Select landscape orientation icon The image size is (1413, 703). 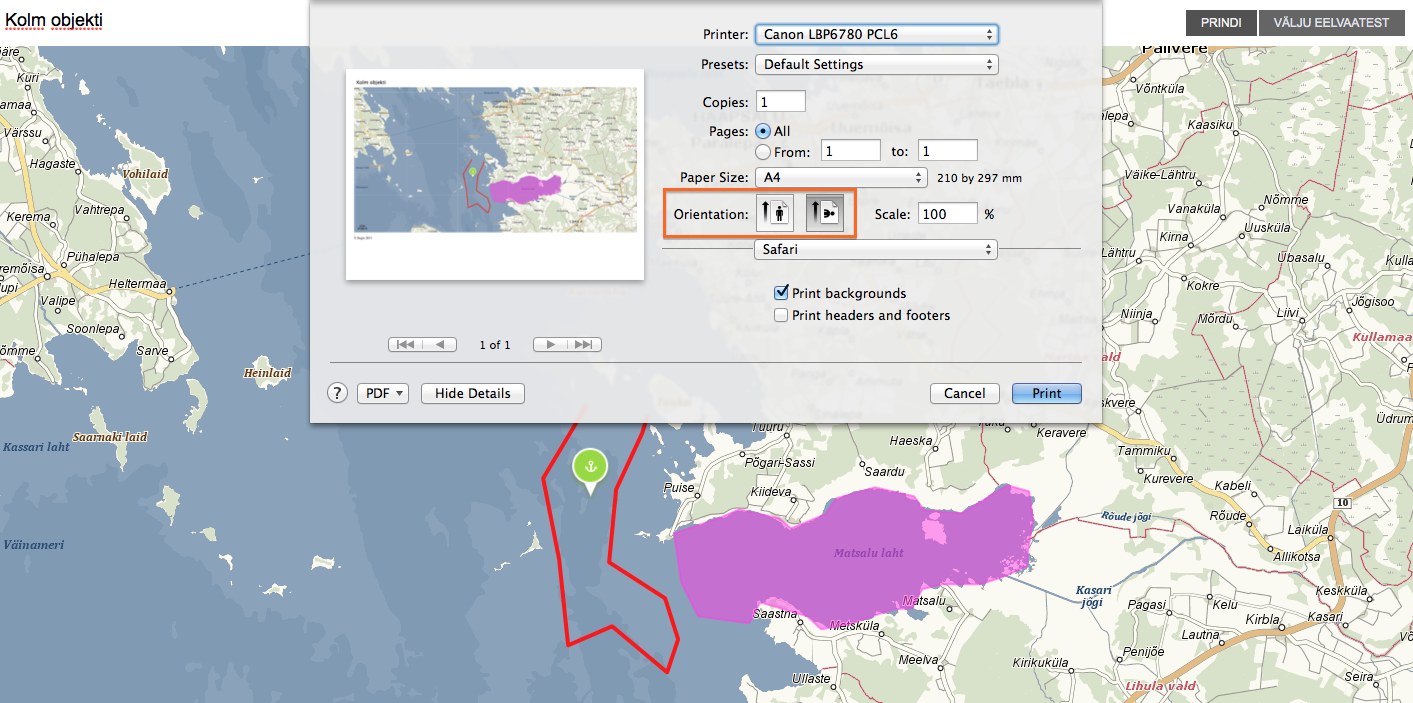coord(825,213)
